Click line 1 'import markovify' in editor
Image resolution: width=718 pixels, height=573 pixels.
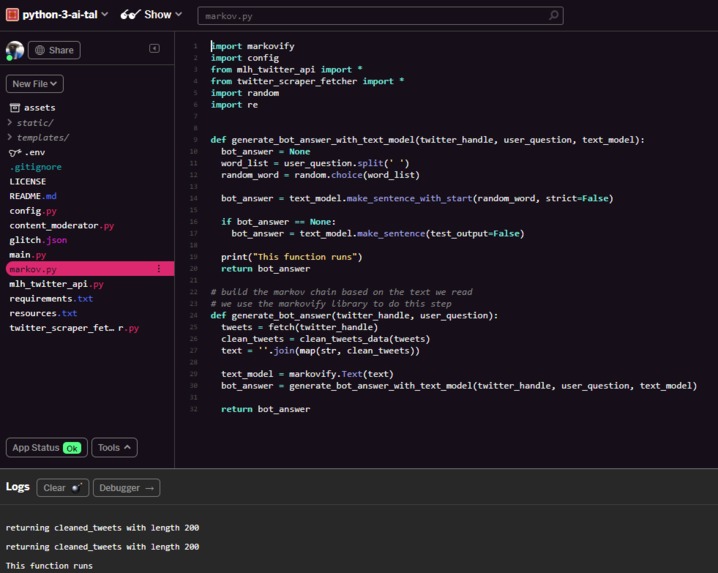click(x=253, y=46)
